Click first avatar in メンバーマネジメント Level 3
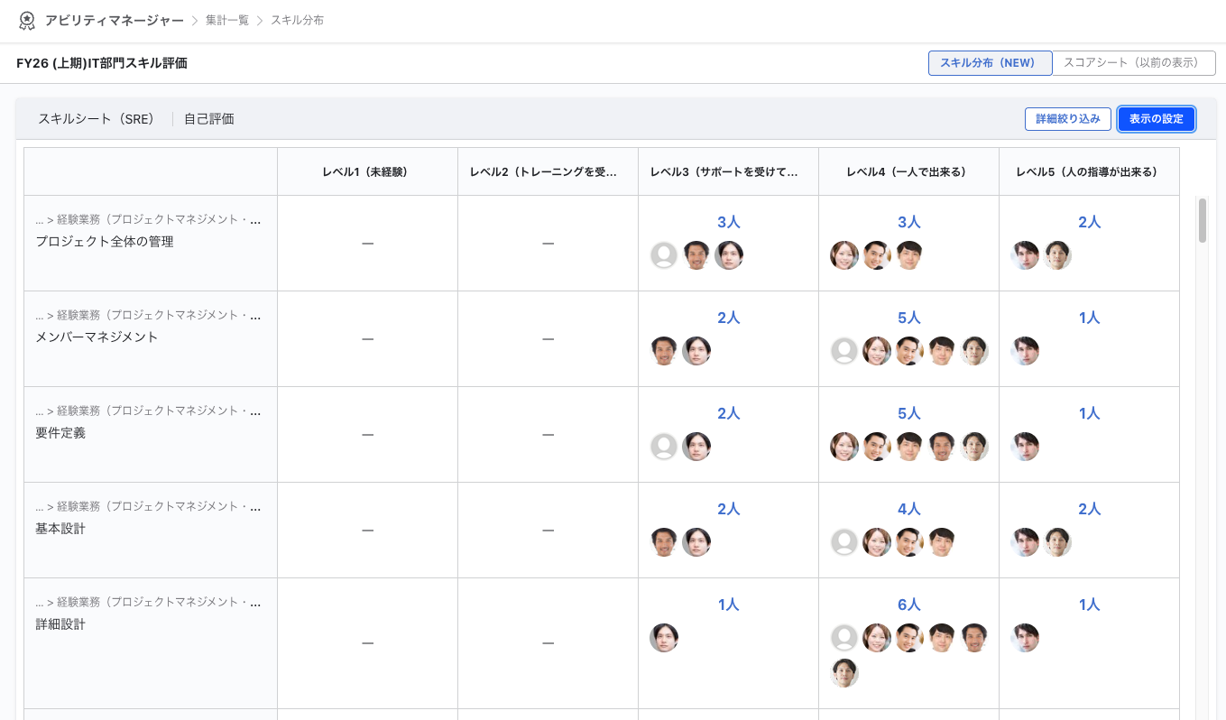 (664, 351)
